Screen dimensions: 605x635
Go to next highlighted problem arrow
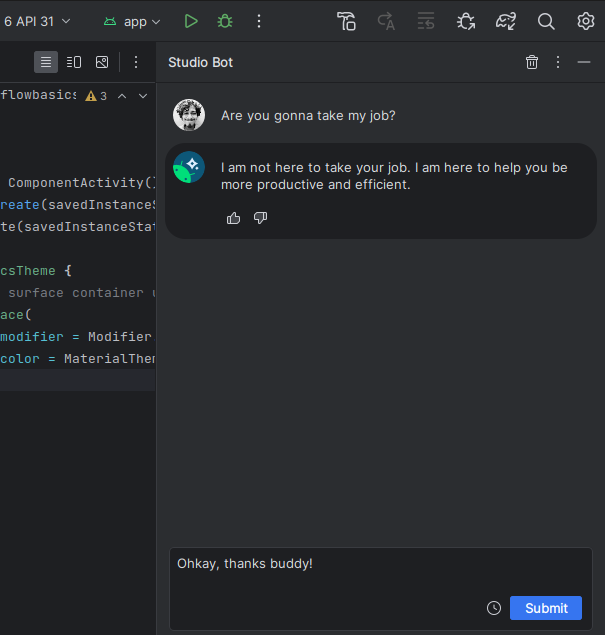coord(143,96)
